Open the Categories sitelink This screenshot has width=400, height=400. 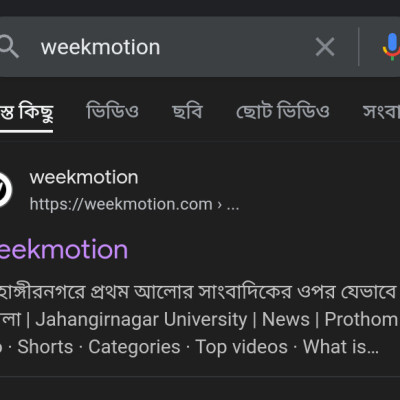[x=134, y=347]
